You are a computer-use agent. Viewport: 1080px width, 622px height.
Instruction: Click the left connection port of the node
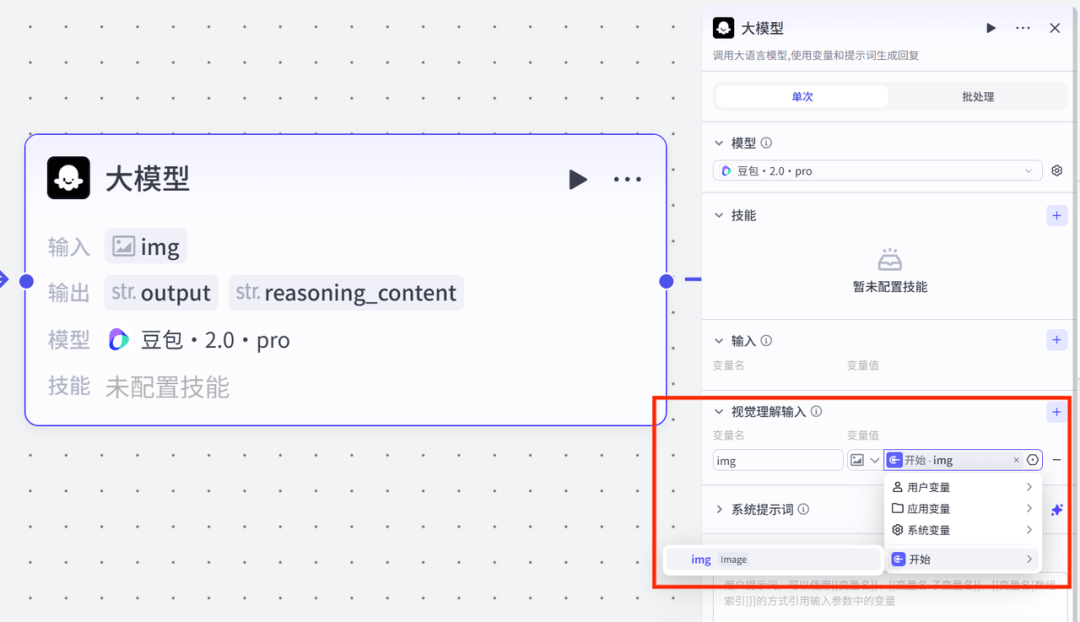[26, 281]
